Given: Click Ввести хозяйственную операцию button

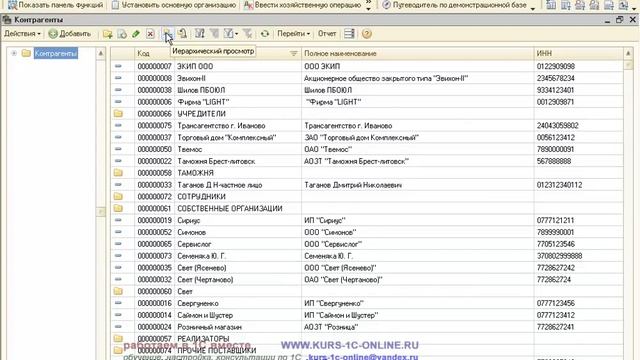Looking at the screenshot, I should 302,5.
